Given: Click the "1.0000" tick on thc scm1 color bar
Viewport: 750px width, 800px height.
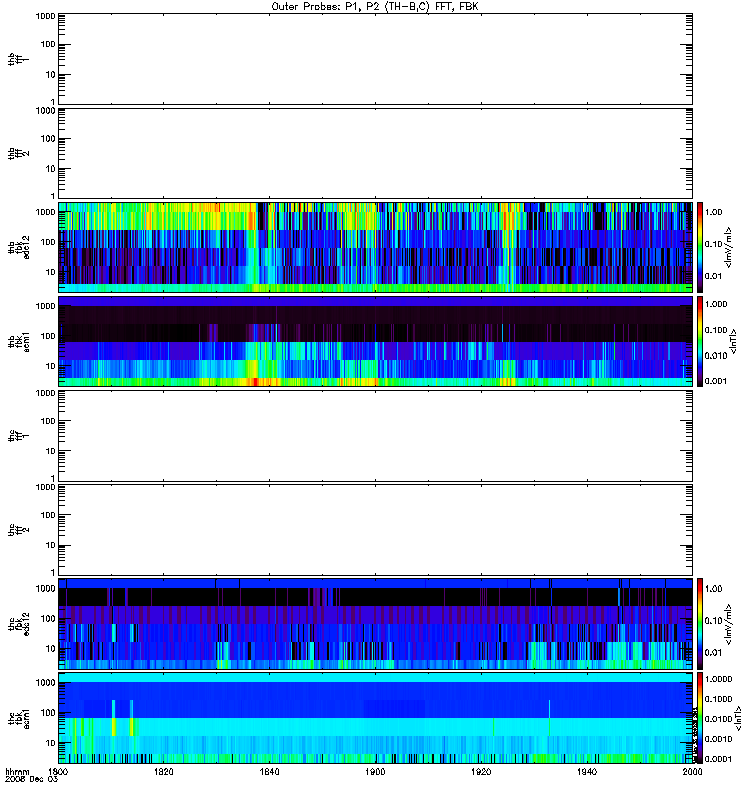Looking at the screenshot, I should (x=718, y=679).
